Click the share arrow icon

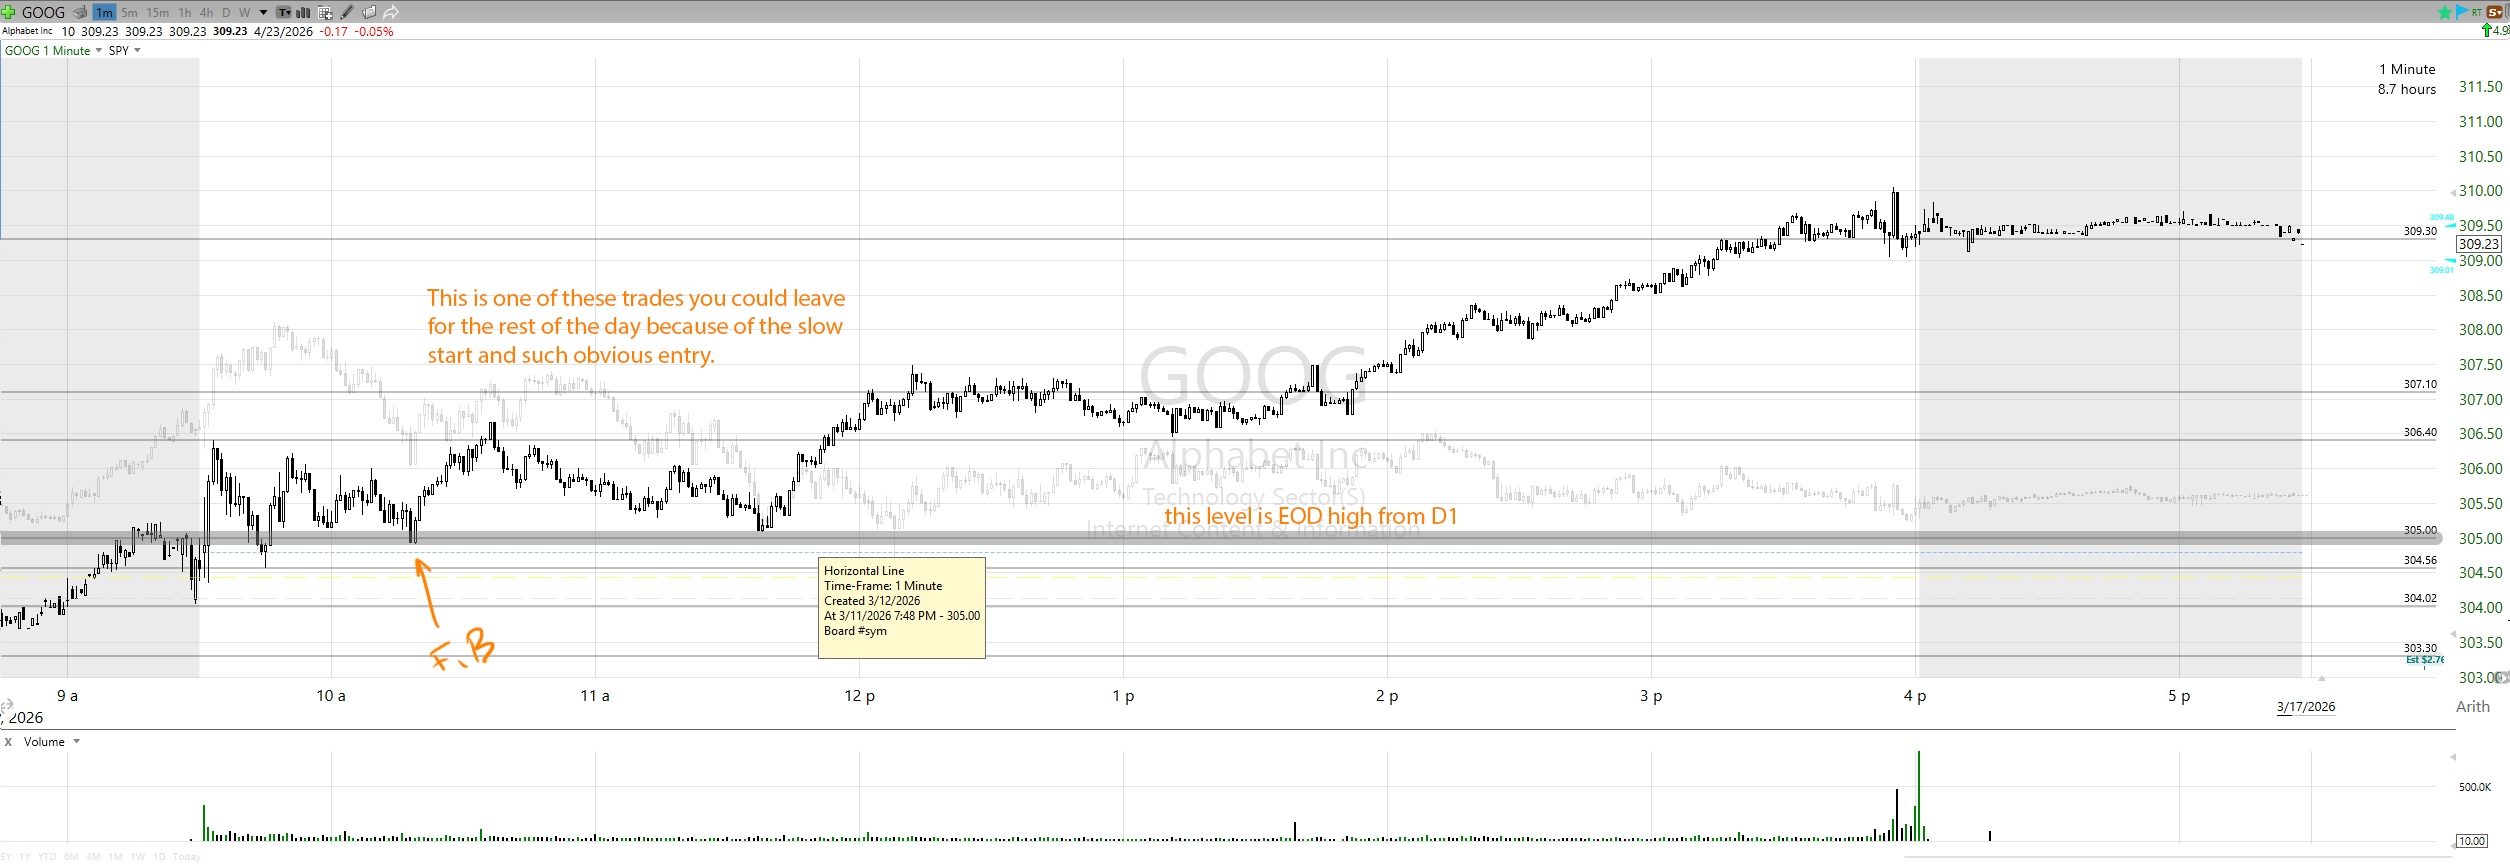click(391, 13)
